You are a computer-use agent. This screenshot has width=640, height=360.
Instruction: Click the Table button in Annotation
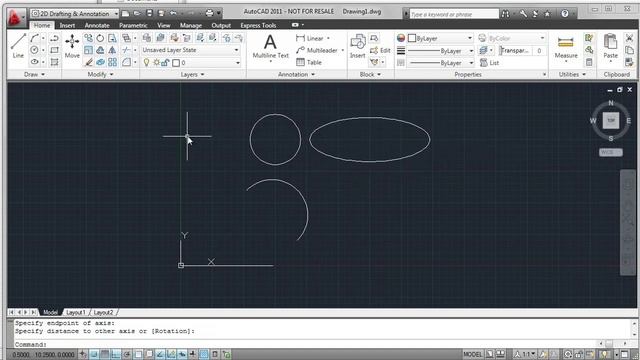[309, 62]
